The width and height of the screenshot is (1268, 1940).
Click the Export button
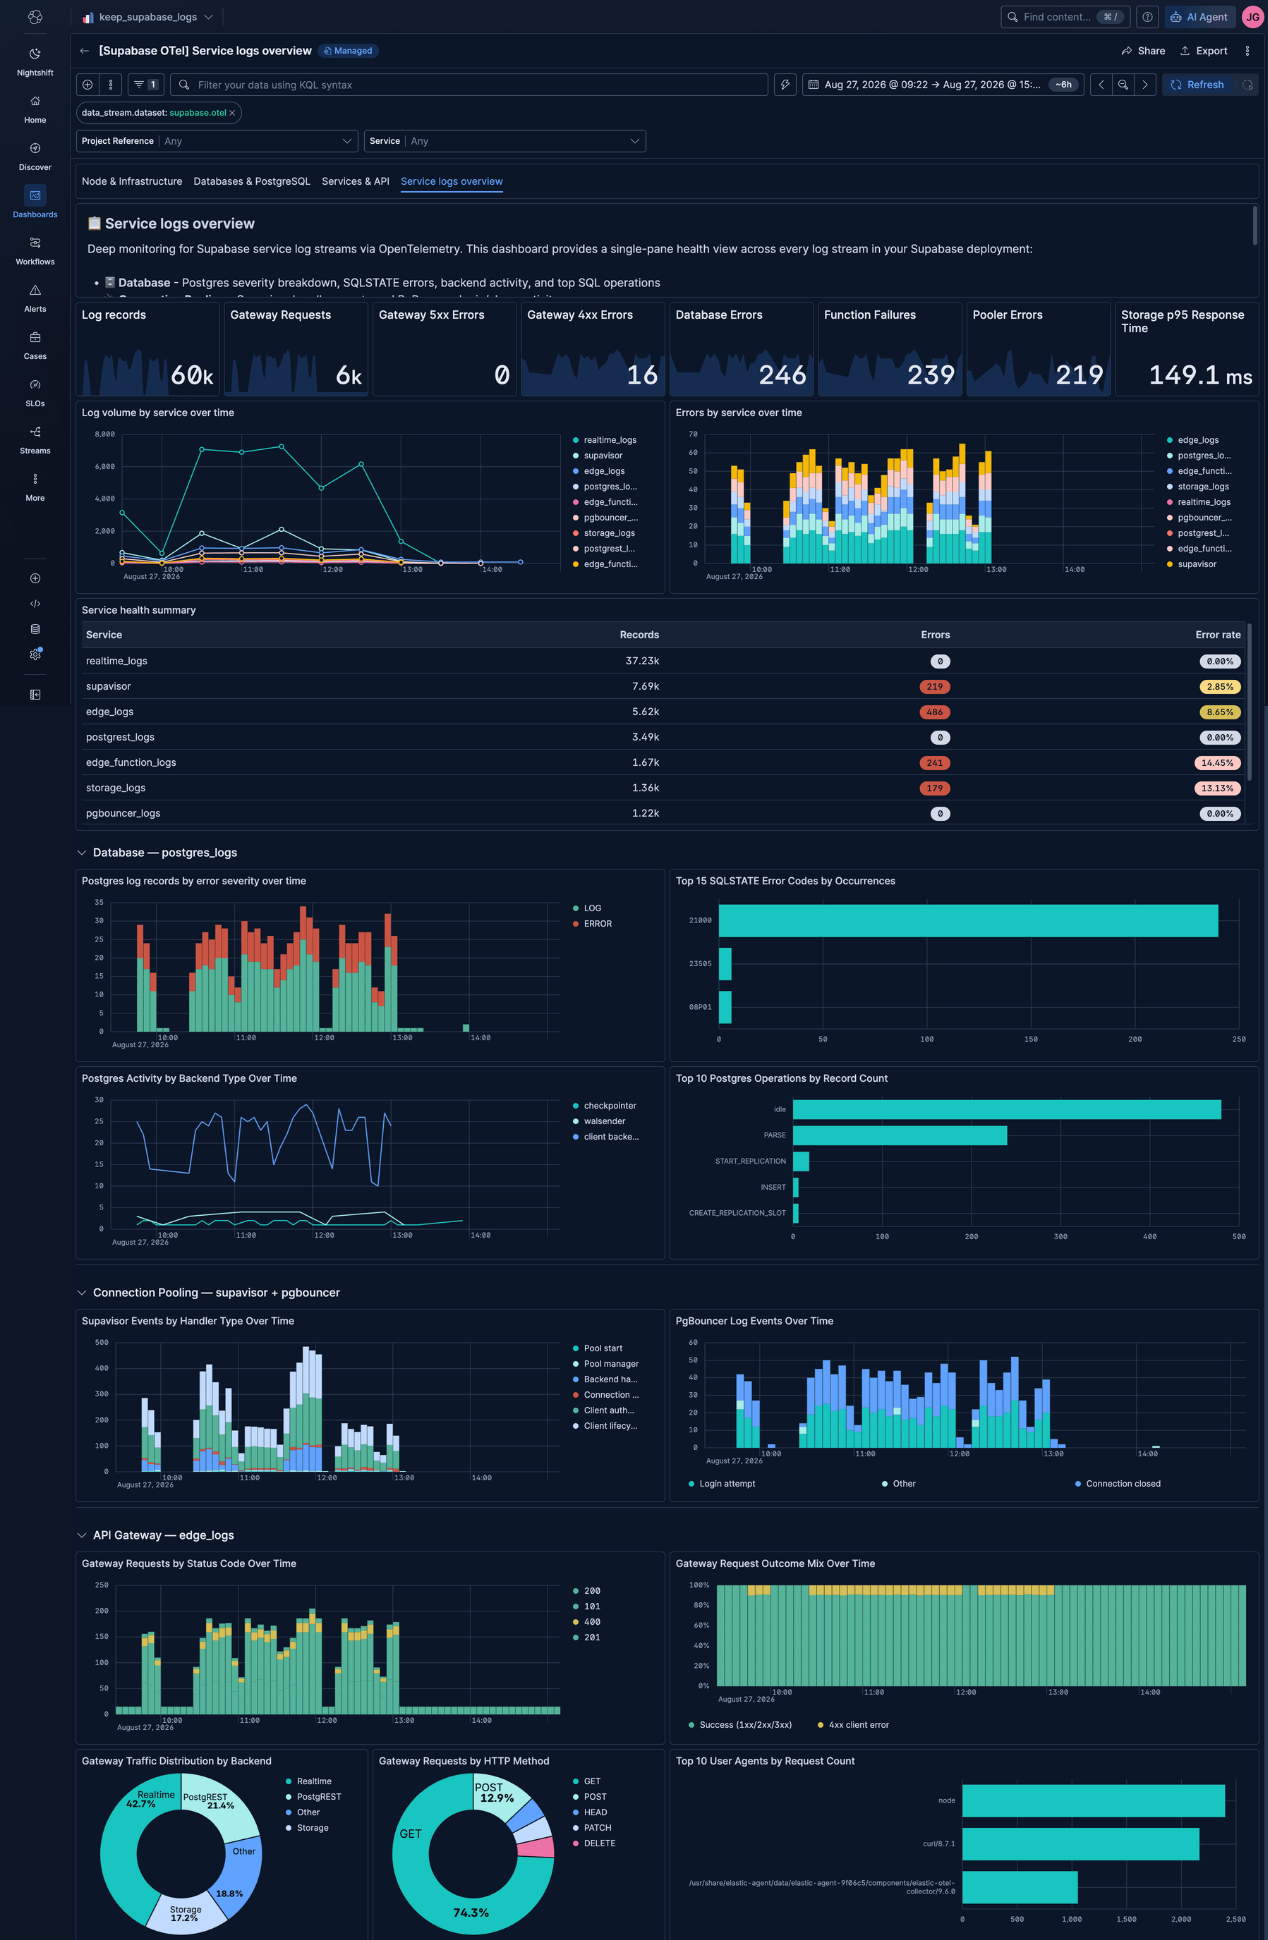click(1203, 51)
